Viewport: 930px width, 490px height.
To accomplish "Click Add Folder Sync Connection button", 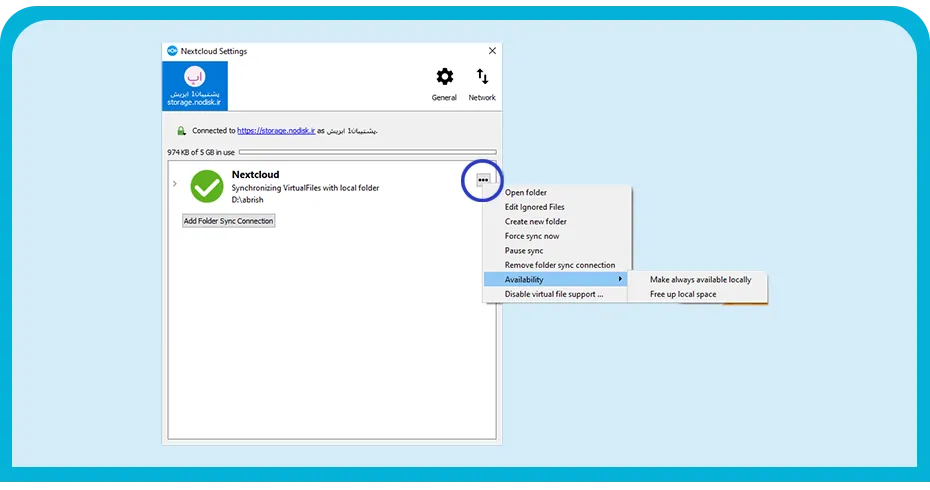I will [228, 221].
